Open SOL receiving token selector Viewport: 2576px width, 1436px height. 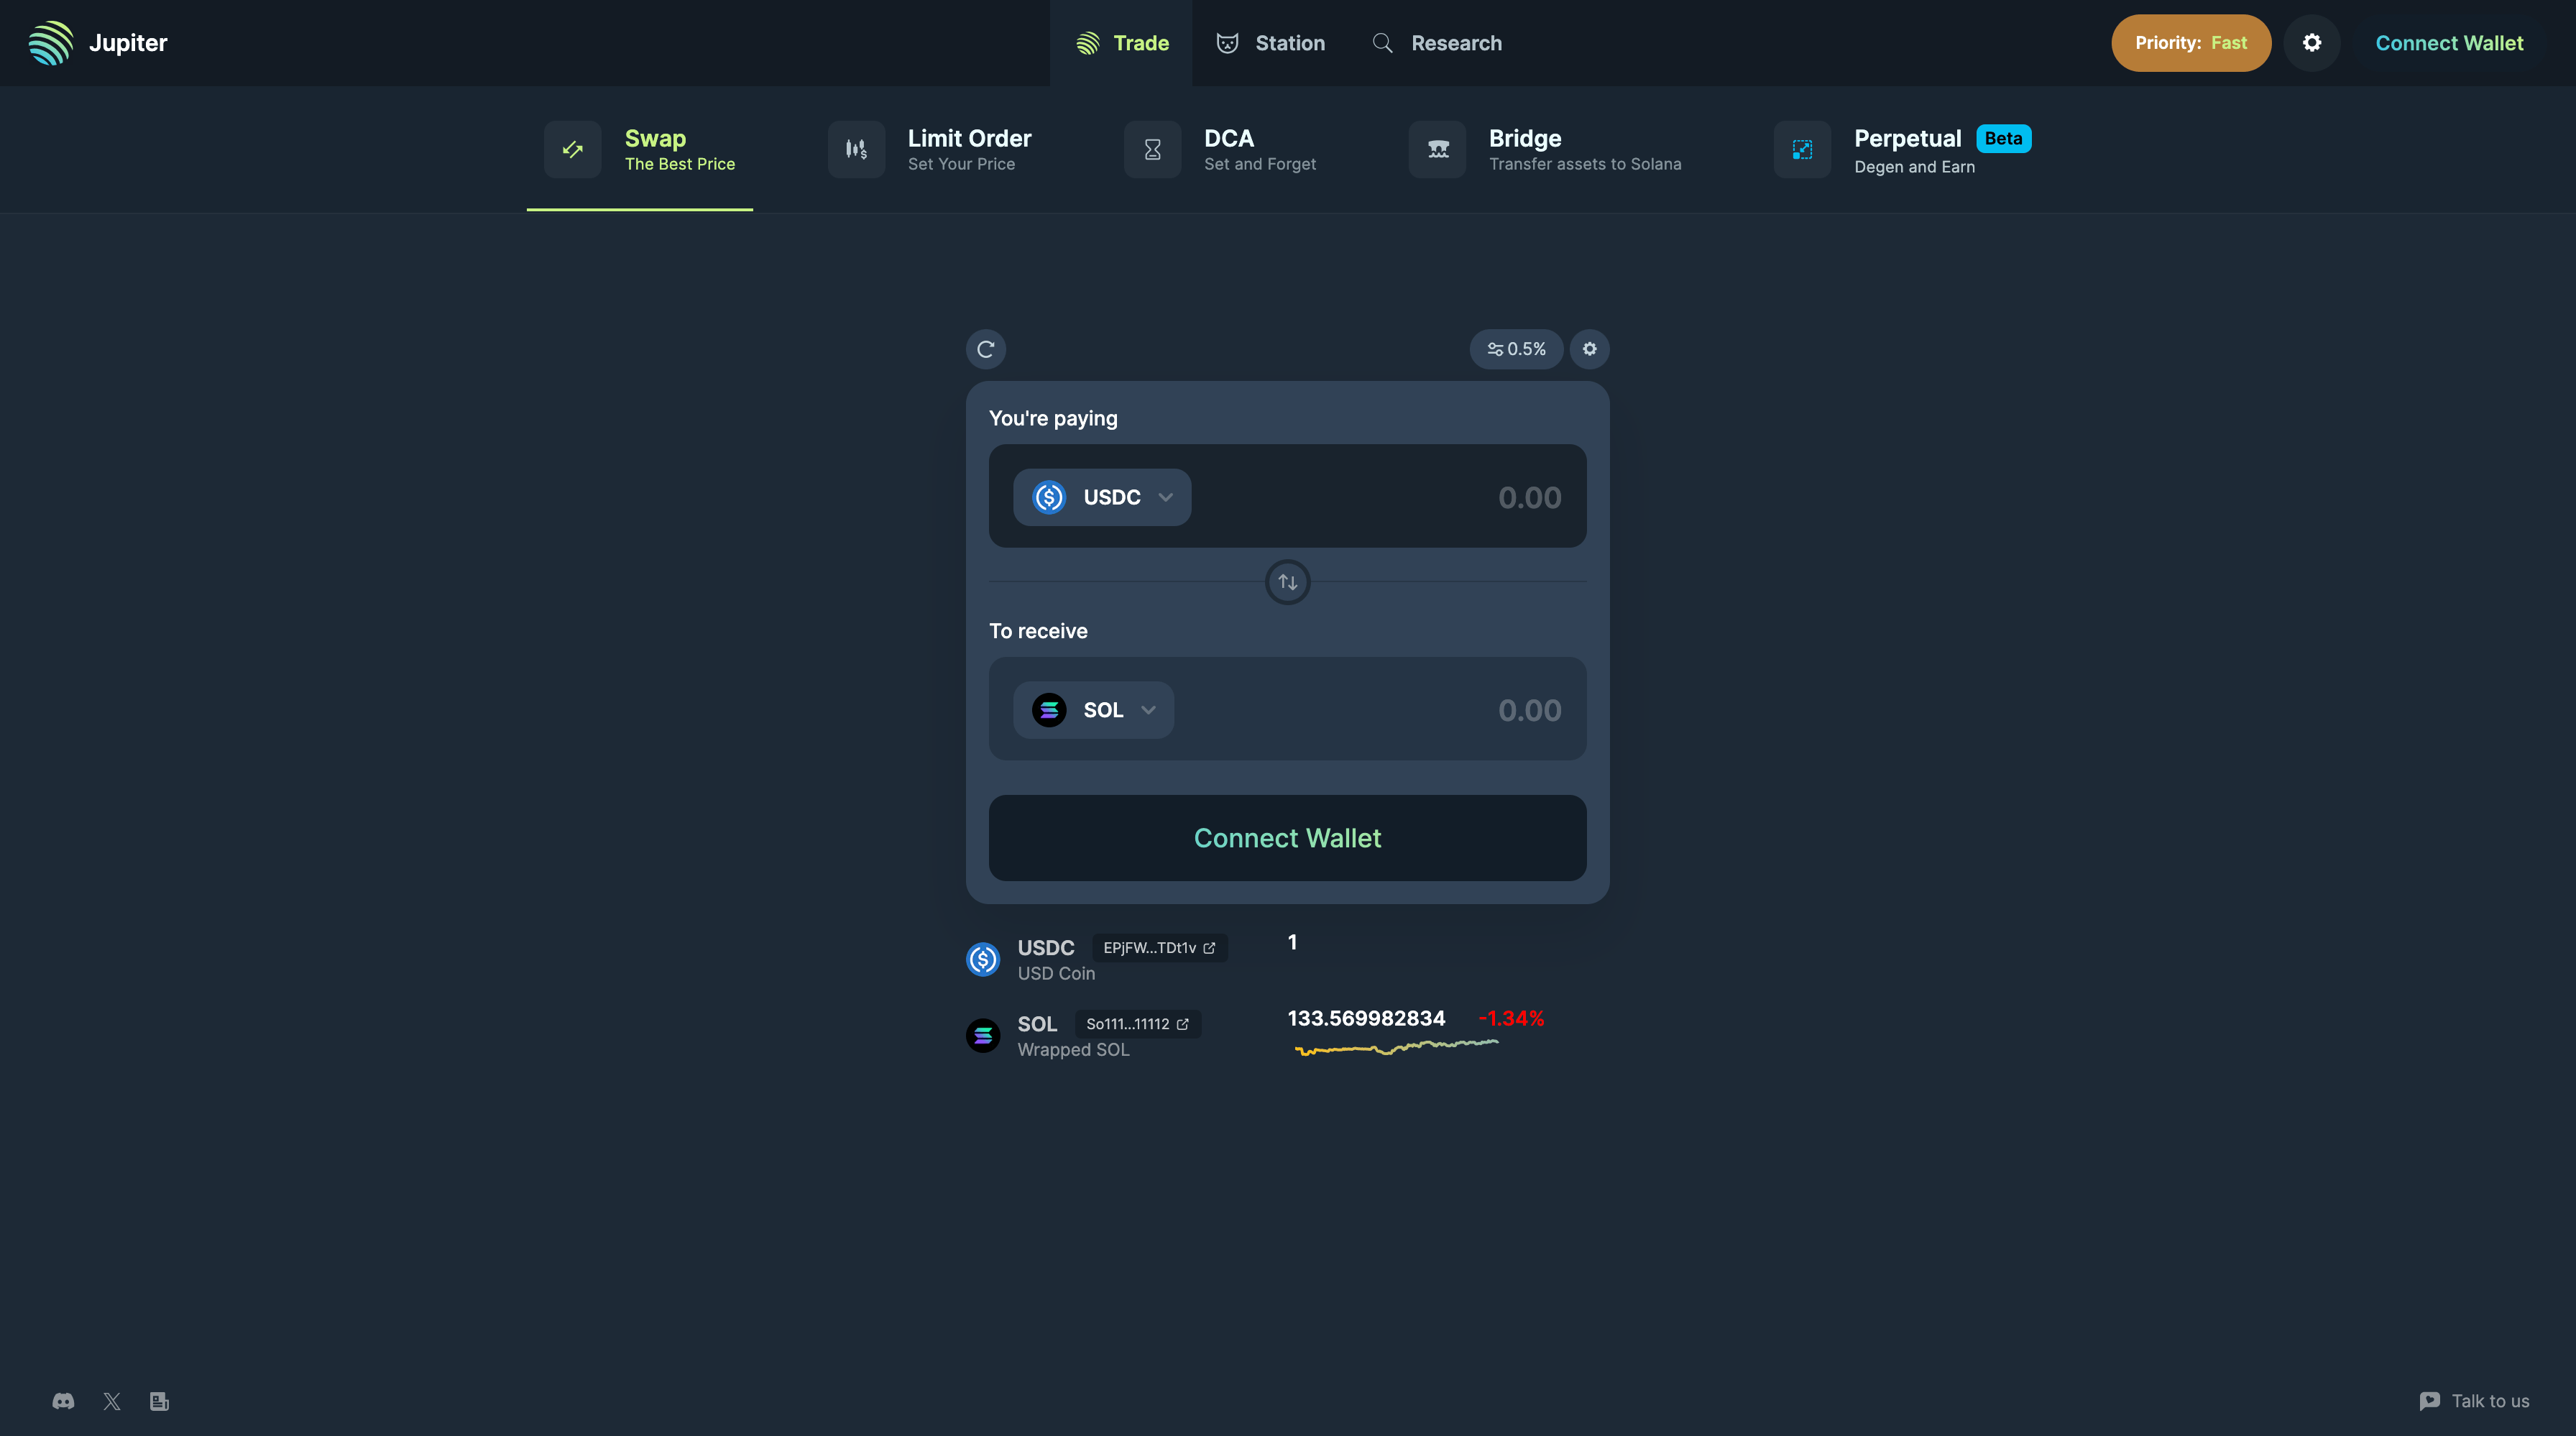pos(1093,710)
